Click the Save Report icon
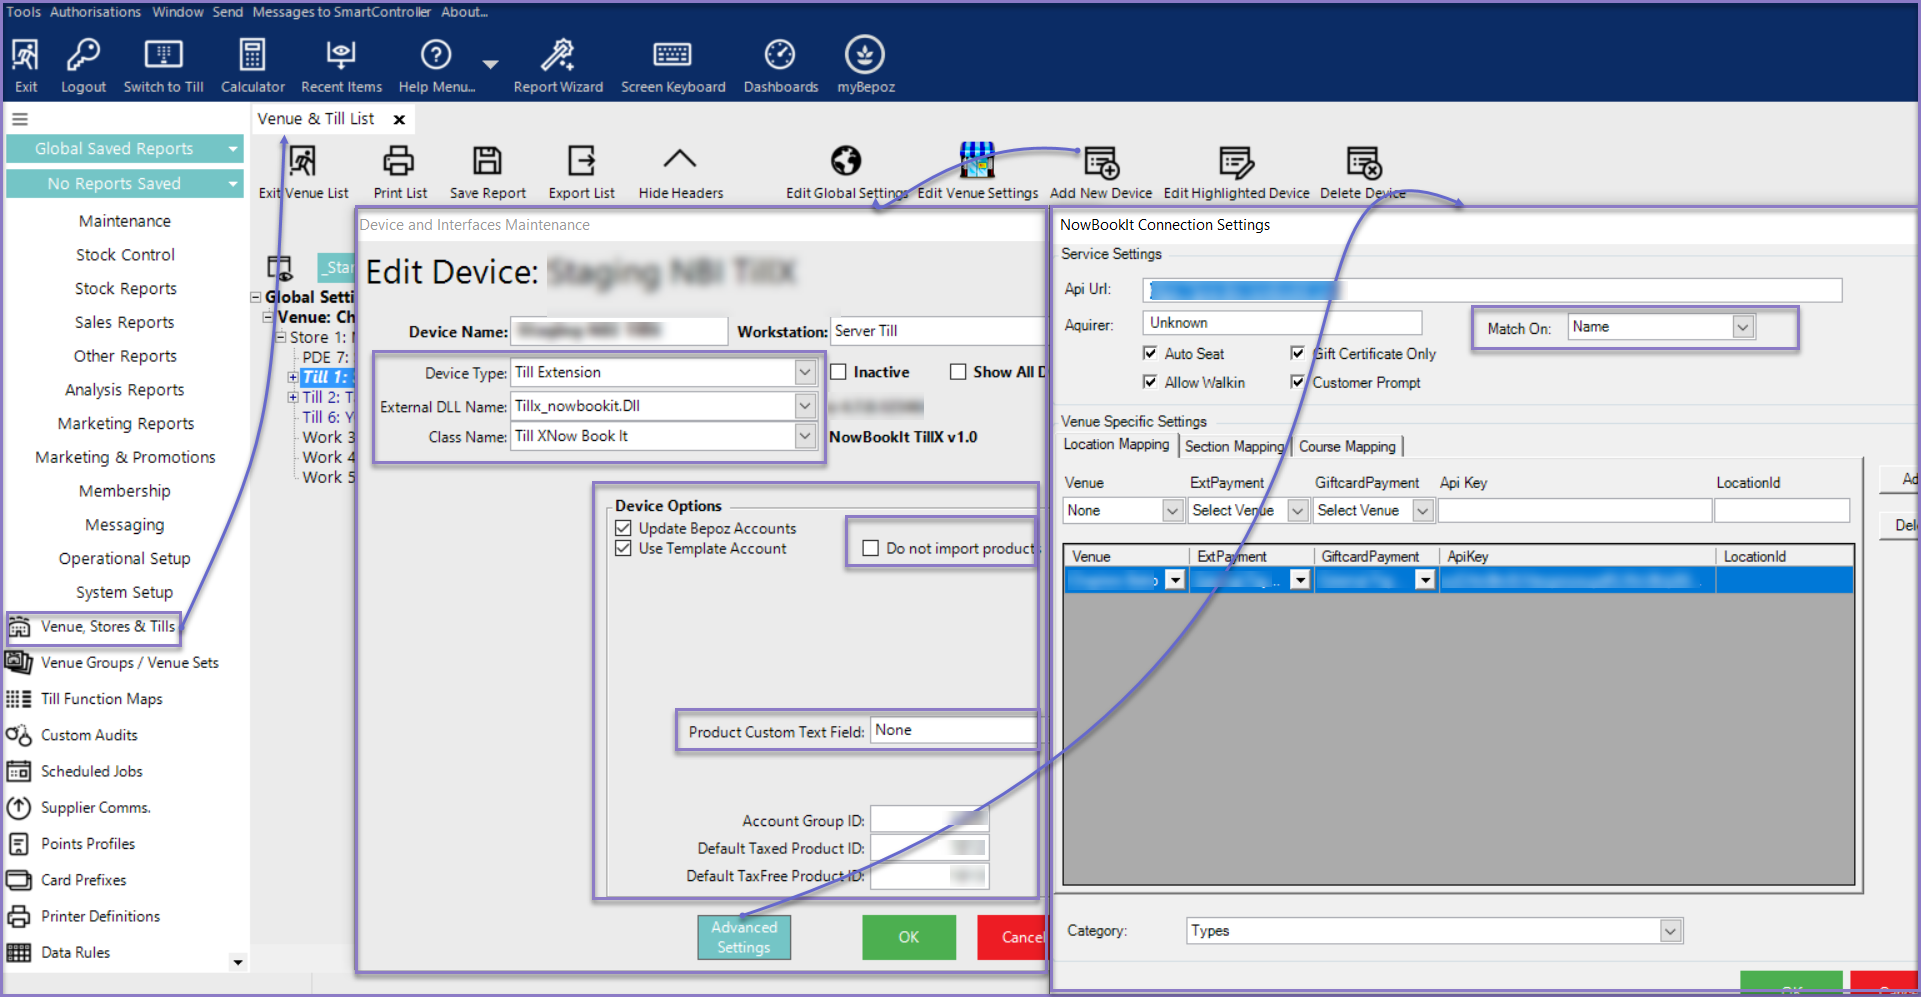The width and height of the screenshot is (1921, 997). (x=487, y=161)
